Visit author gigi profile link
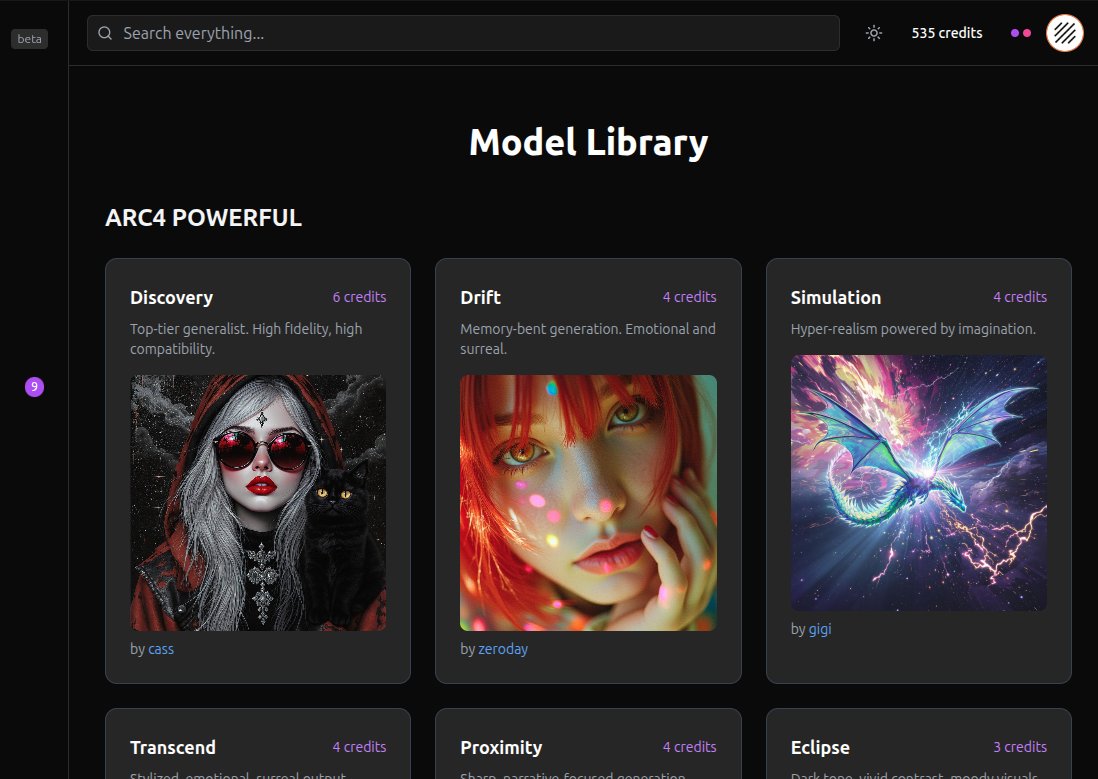 tap(820, 629)
